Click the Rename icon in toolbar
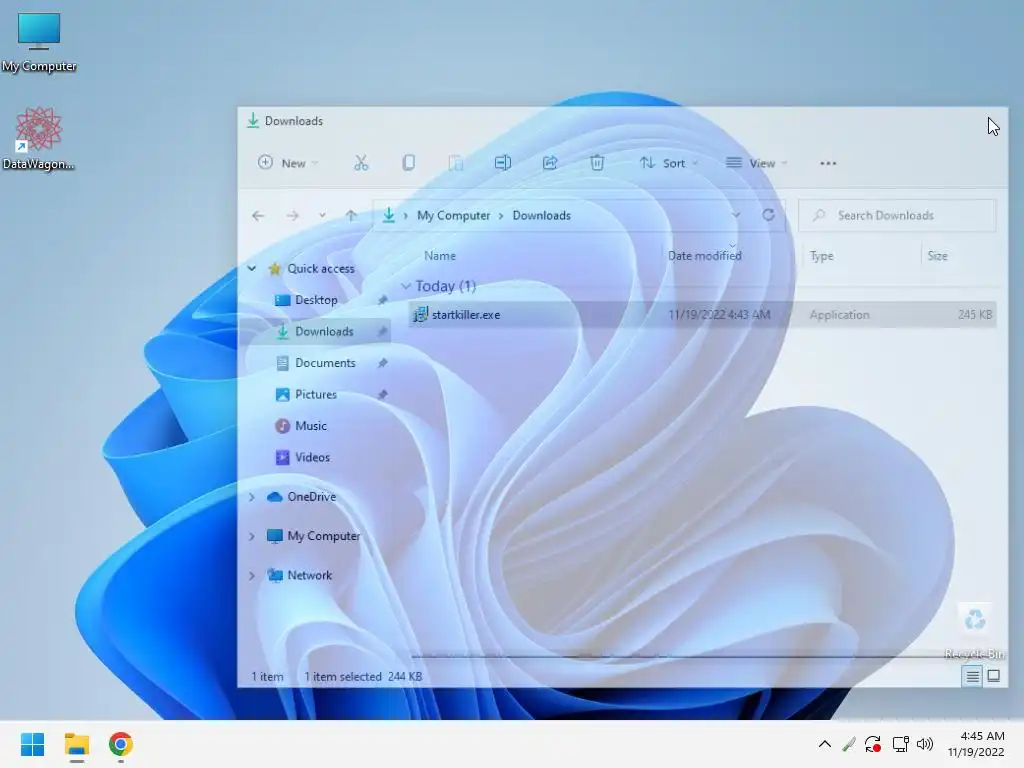 (x=503, y=163)
